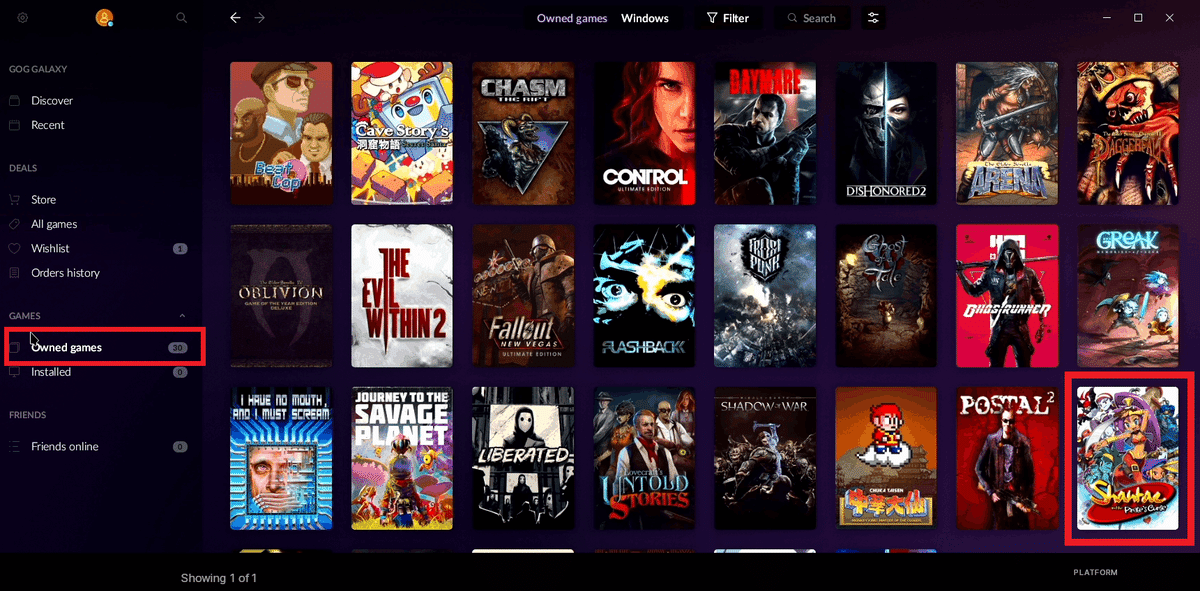Open the pixel-art Chinese-titled game cover
The height and width of the screenshot is (591, 1200).
point(887,459)
